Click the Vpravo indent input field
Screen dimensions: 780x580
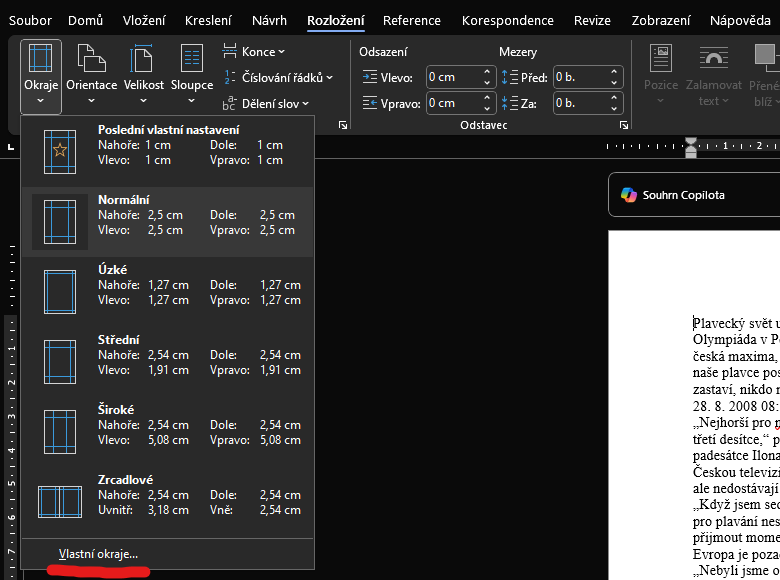pyautogui.click(x=452, y=102)
